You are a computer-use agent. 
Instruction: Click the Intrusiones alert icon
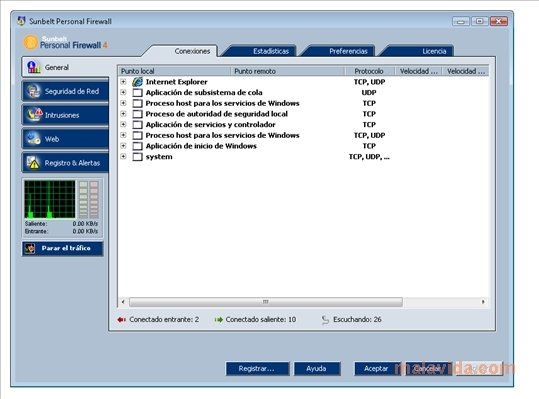(34, 114)
